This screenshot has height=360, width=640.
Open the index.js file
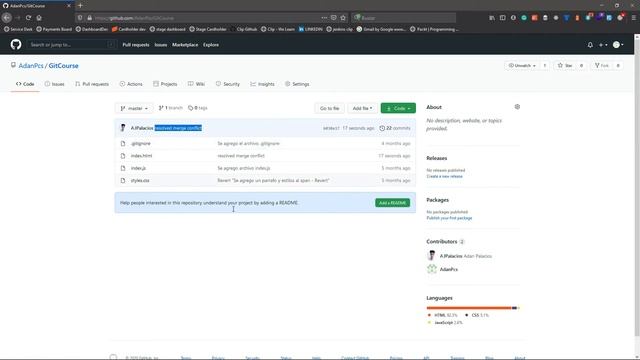(138, 168)
